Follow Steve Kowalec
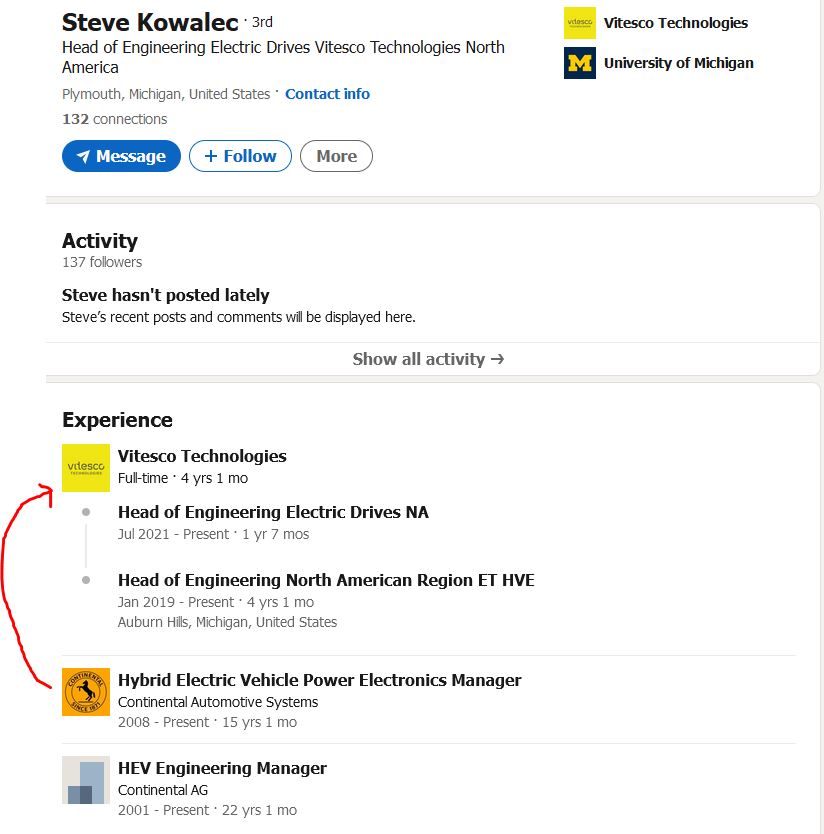 point(240,156)
